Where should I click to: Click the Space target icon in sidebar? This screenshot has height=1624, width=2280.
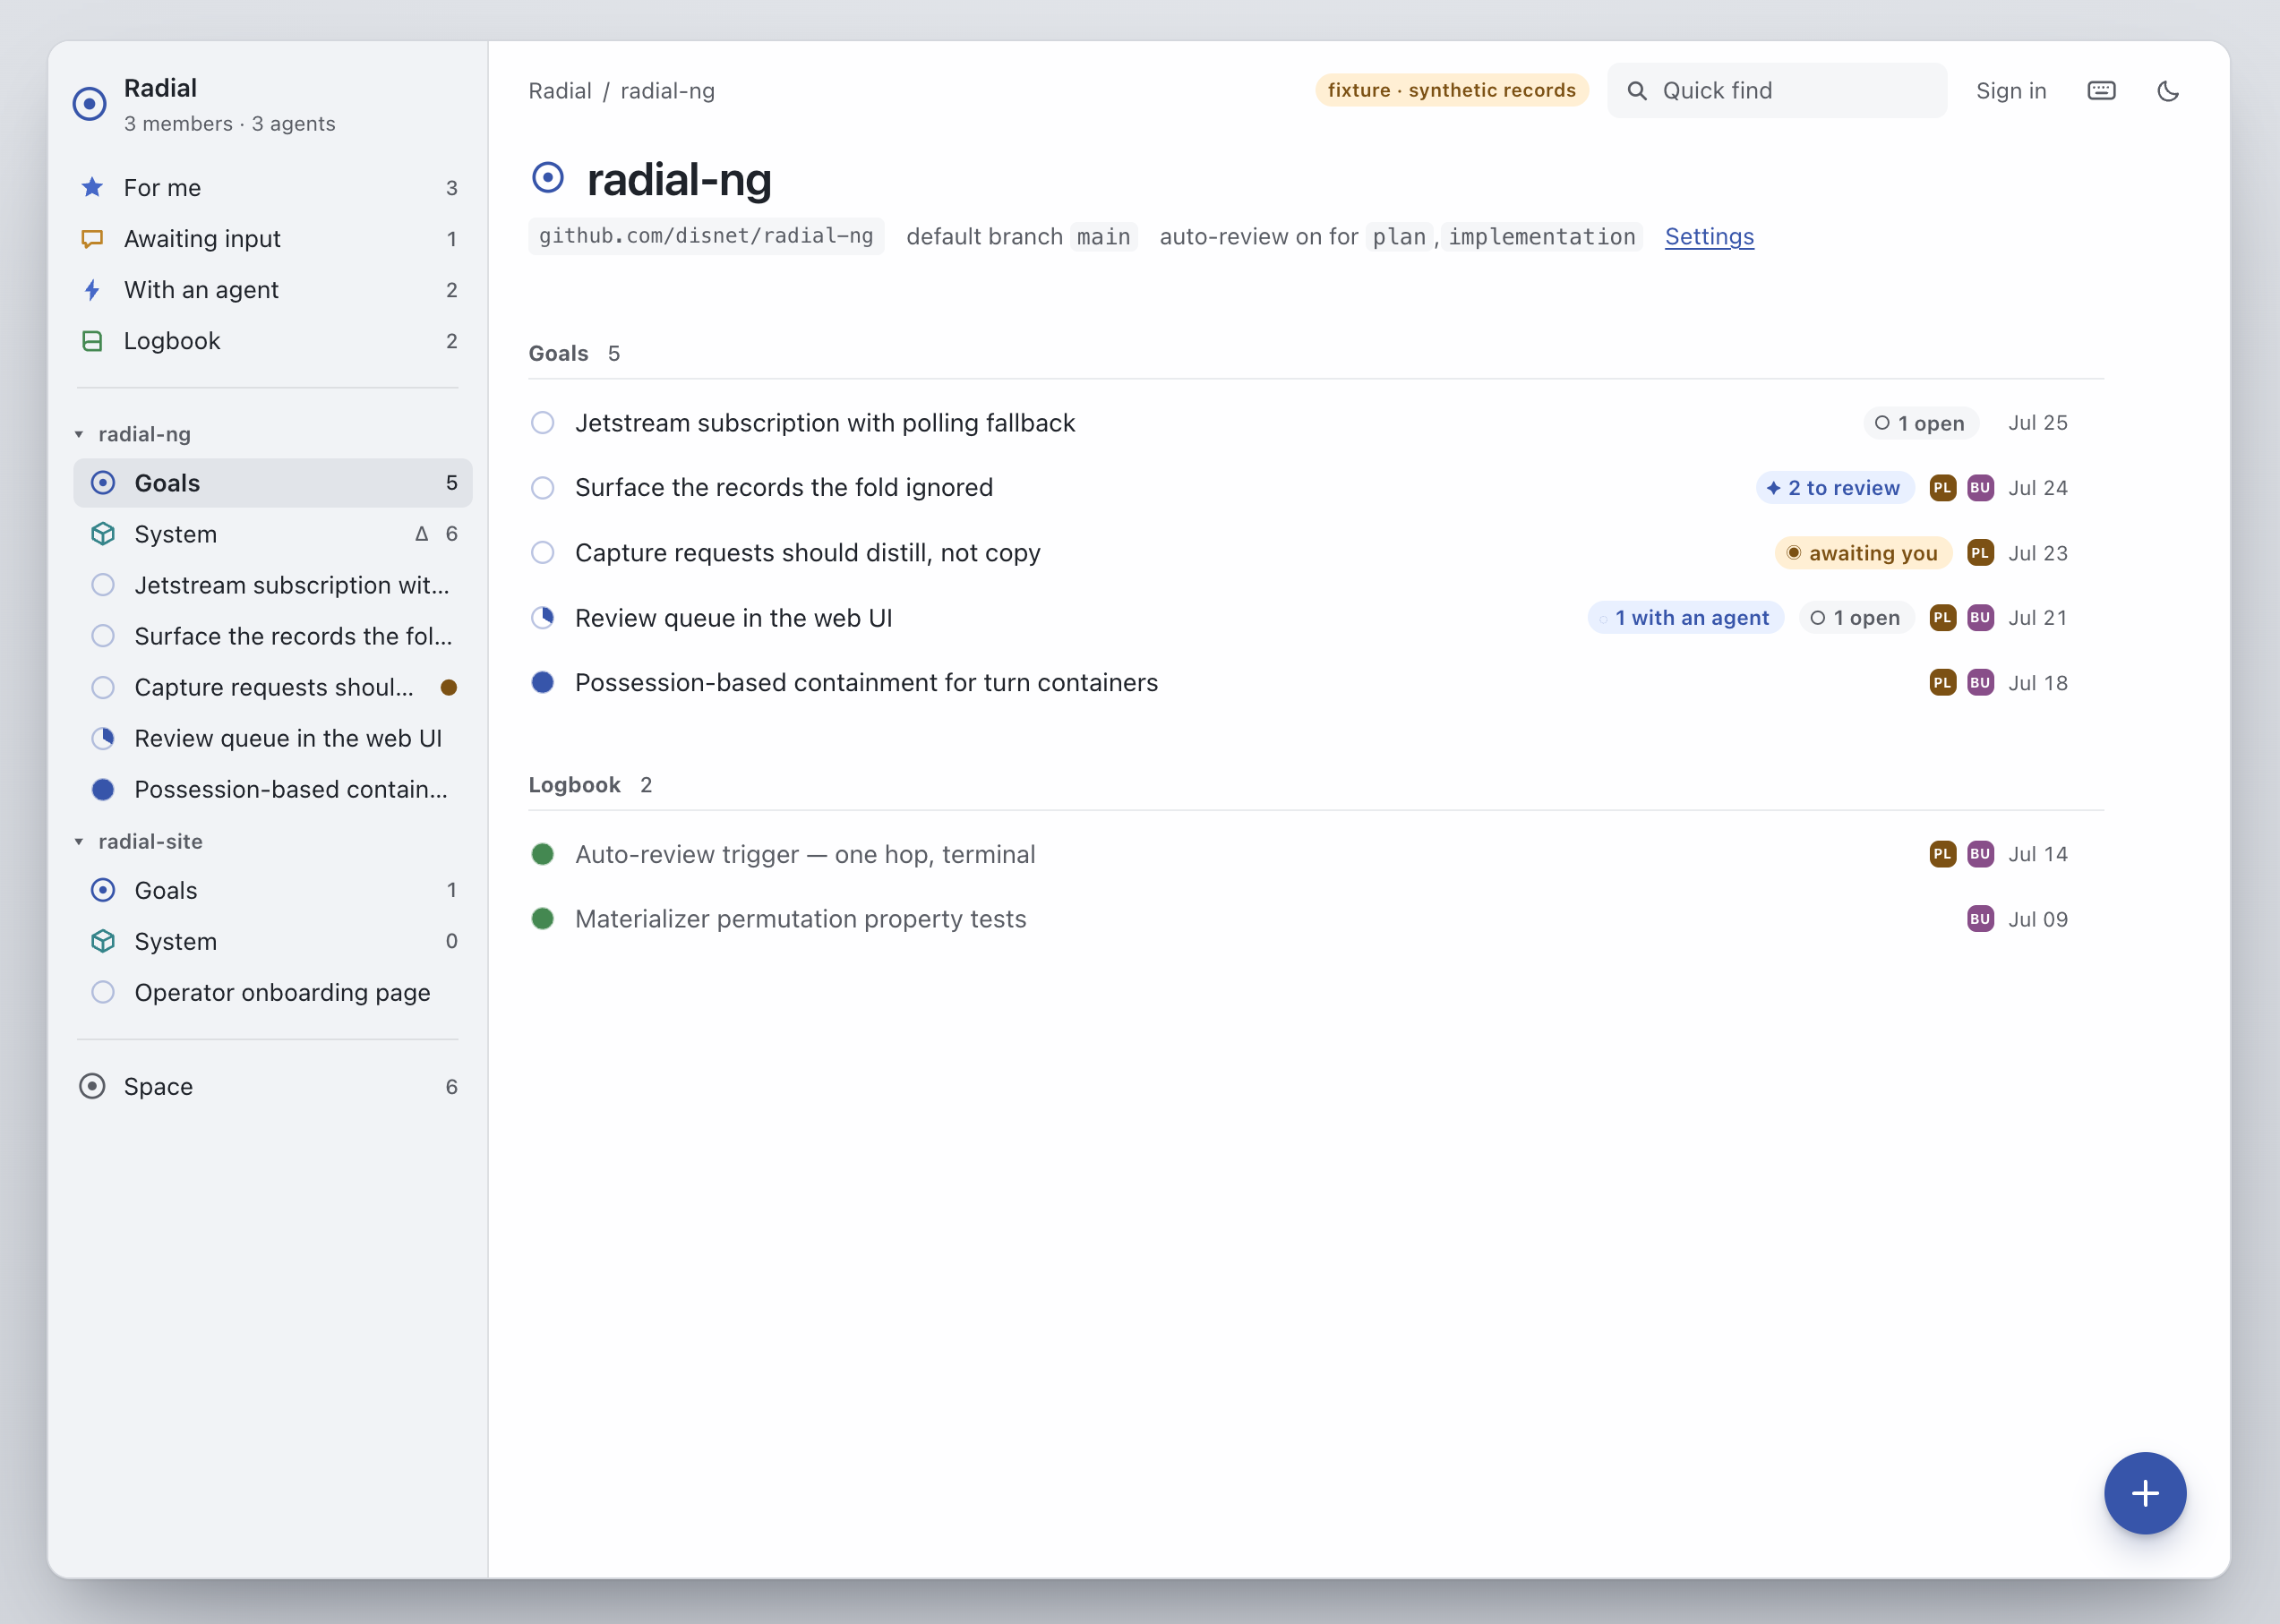tap(92, 1086)
